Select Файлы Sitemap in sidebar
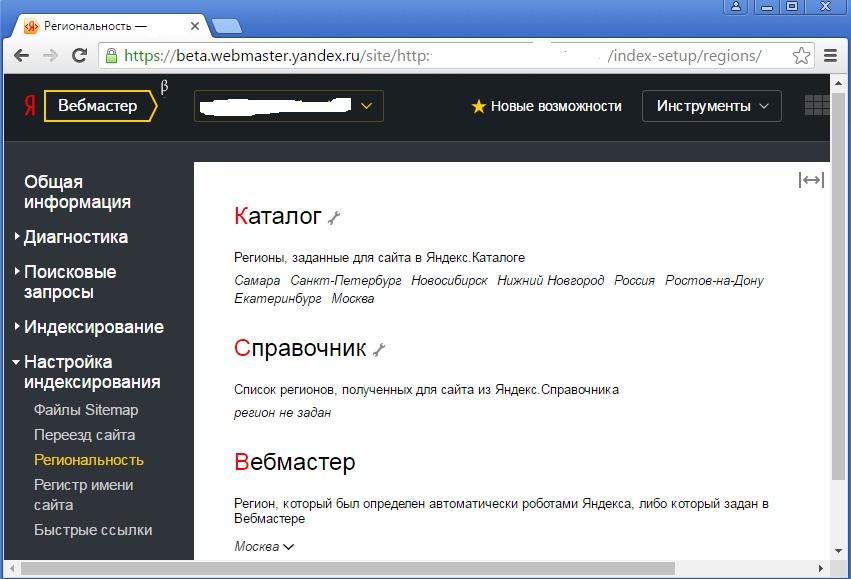This screenshot has height=579, width=851. tap(86, 410)
